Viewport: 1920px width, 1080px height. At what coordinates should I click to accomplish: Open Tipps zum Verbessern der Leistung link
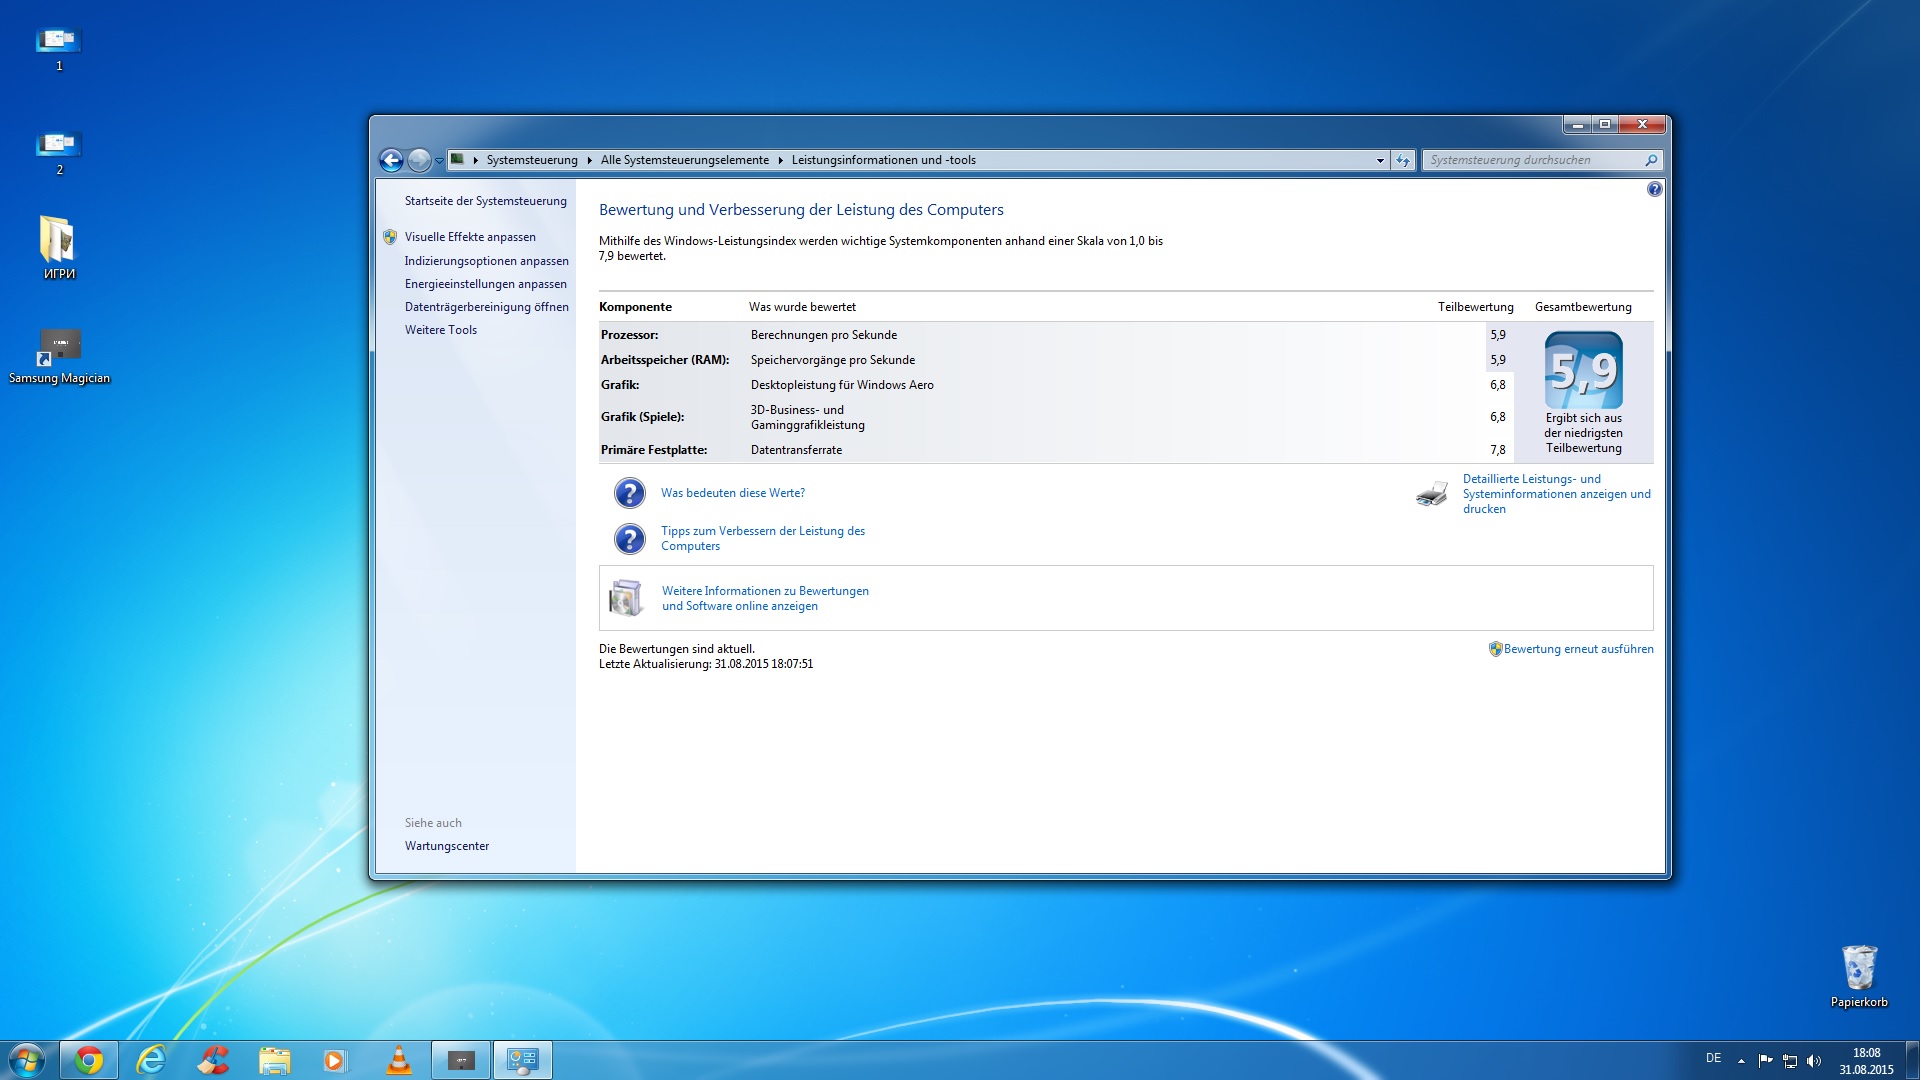click(763, 538)
